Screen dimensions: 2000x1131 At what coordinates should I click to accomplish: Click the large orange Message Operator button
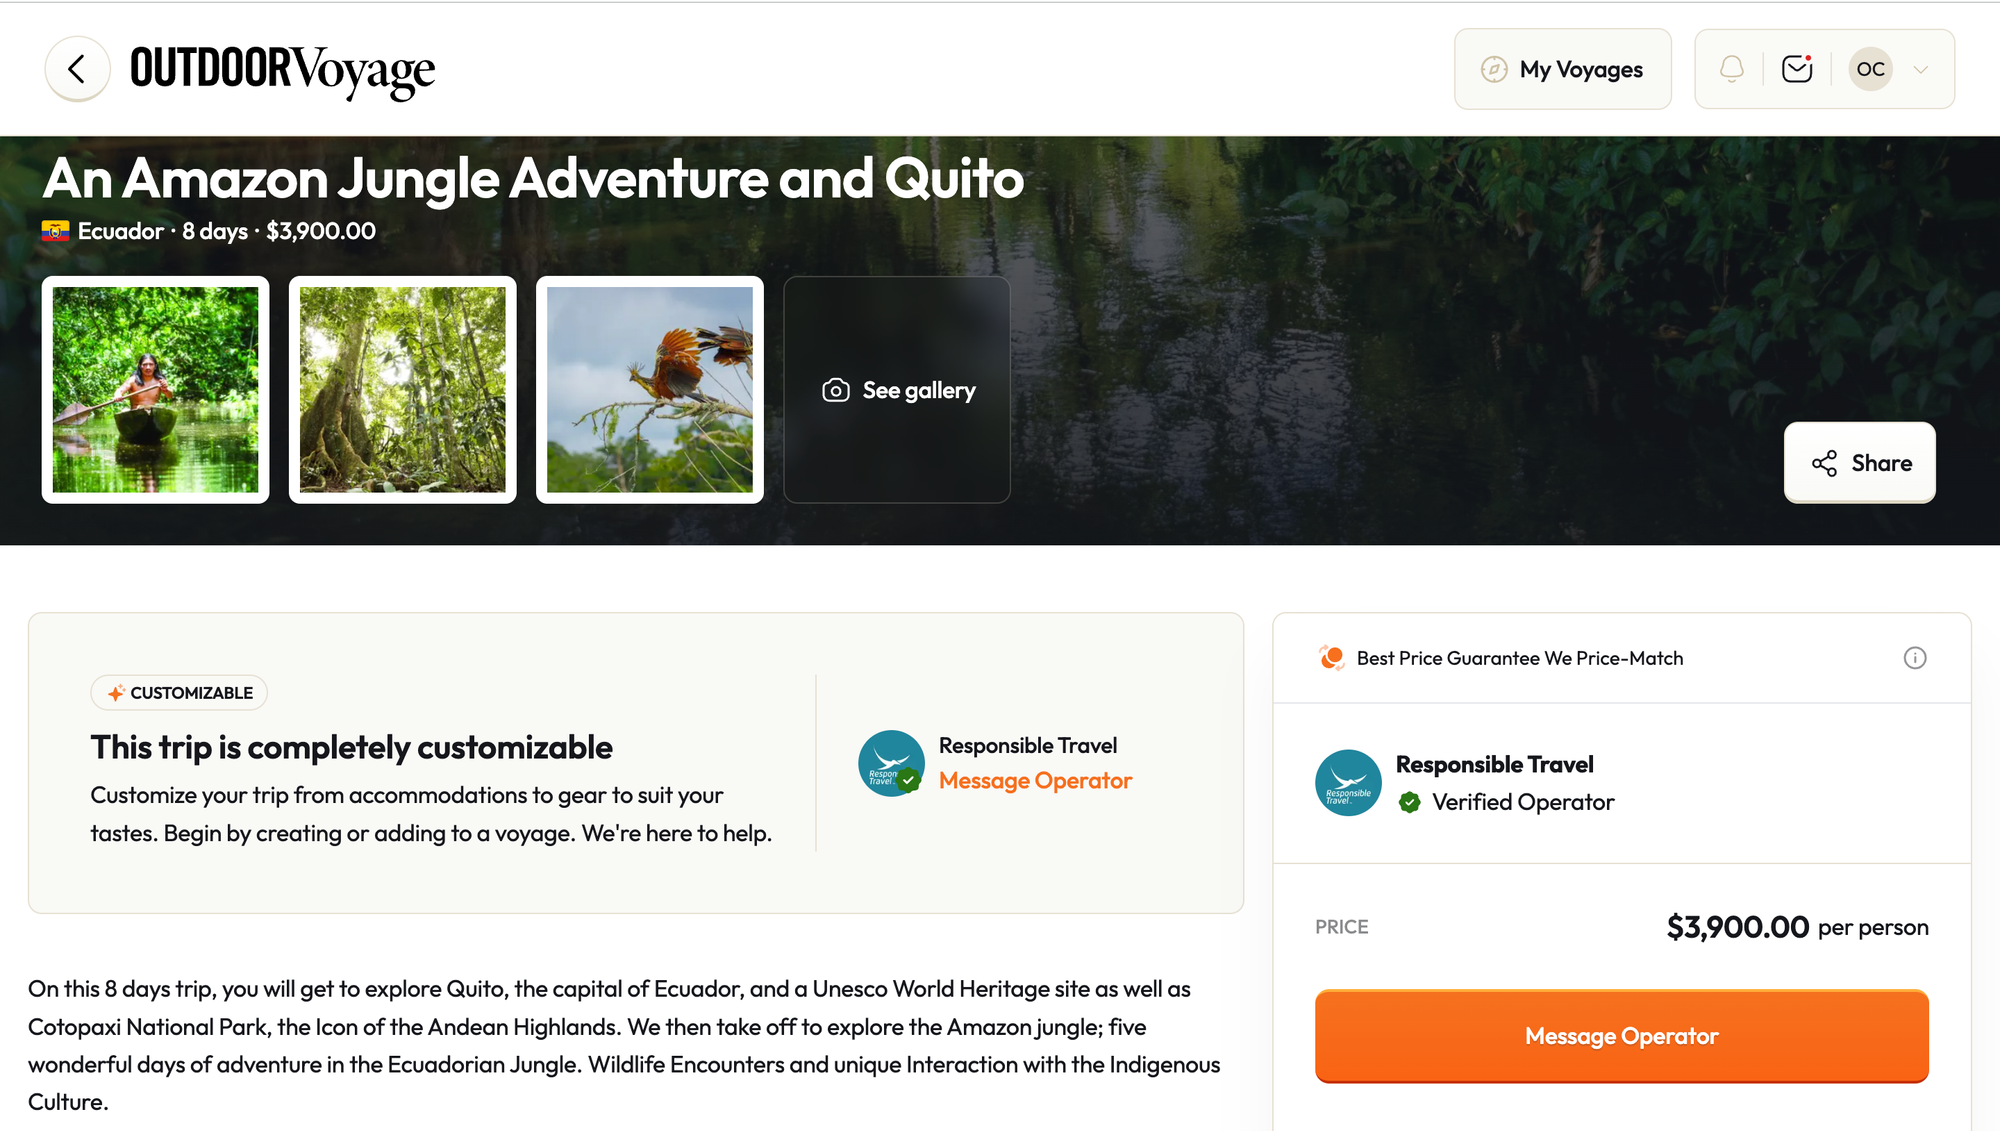(1621, 1036)
